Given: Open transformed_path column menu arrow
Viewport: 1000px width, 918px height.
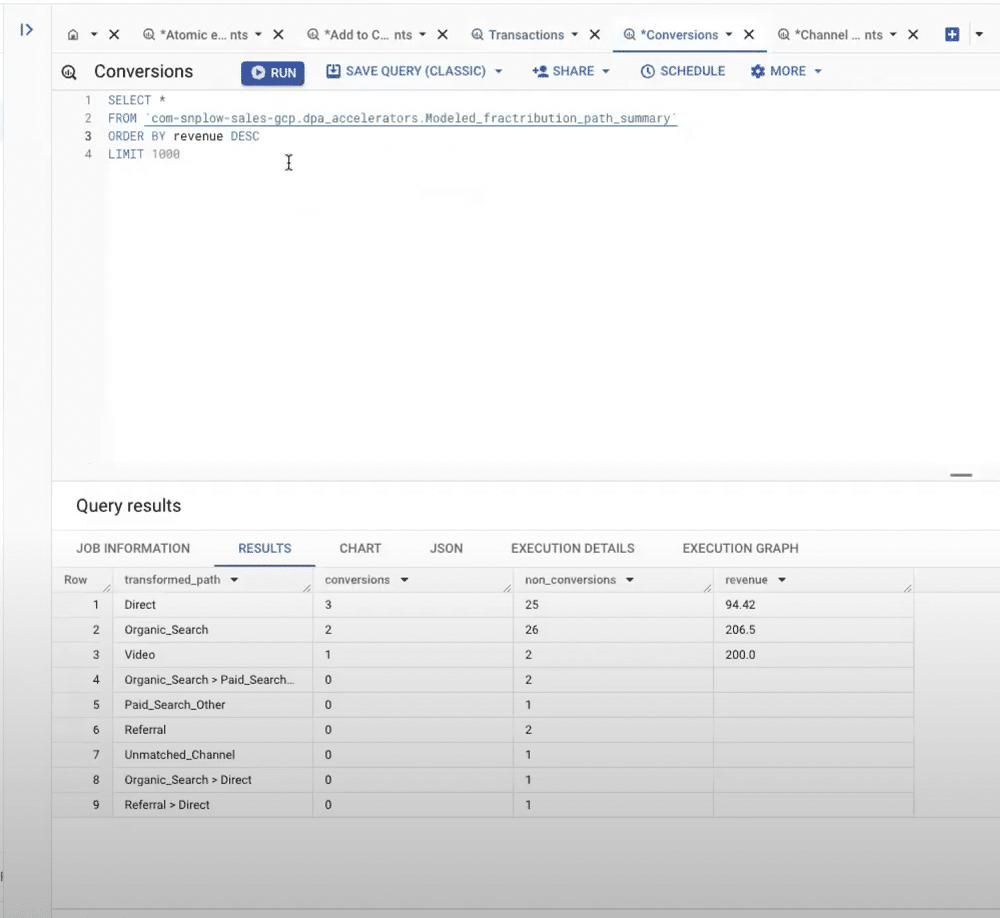Looking at the screenshot, I should pyautogui.click(x=234, y=580).
